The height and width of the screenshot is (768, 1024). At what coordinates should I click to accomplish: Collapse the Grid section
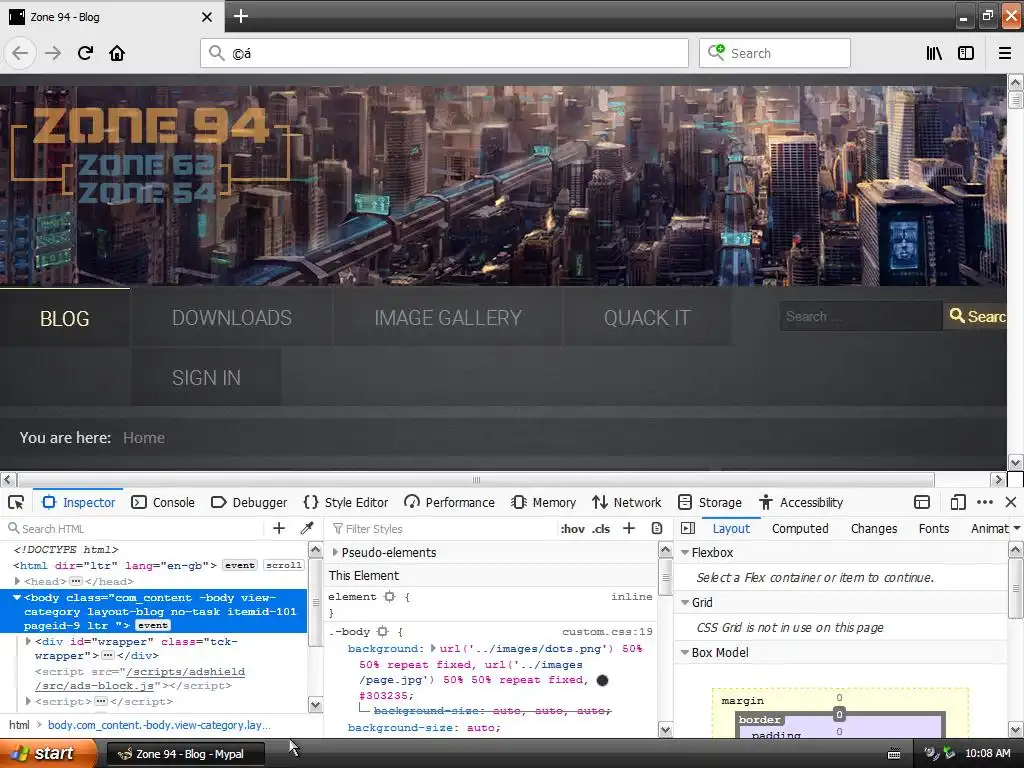(685, 602)
